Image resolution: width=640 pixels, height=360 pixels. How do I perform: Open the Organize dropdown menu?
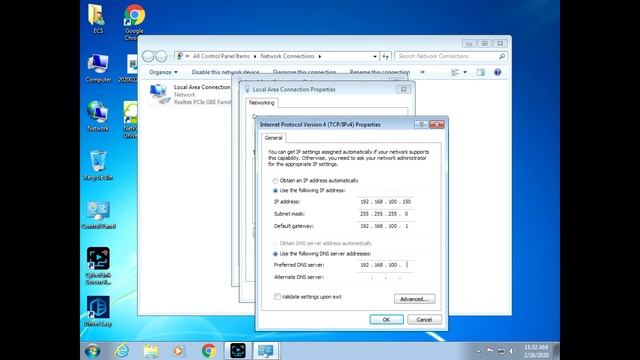coord(163,72)
